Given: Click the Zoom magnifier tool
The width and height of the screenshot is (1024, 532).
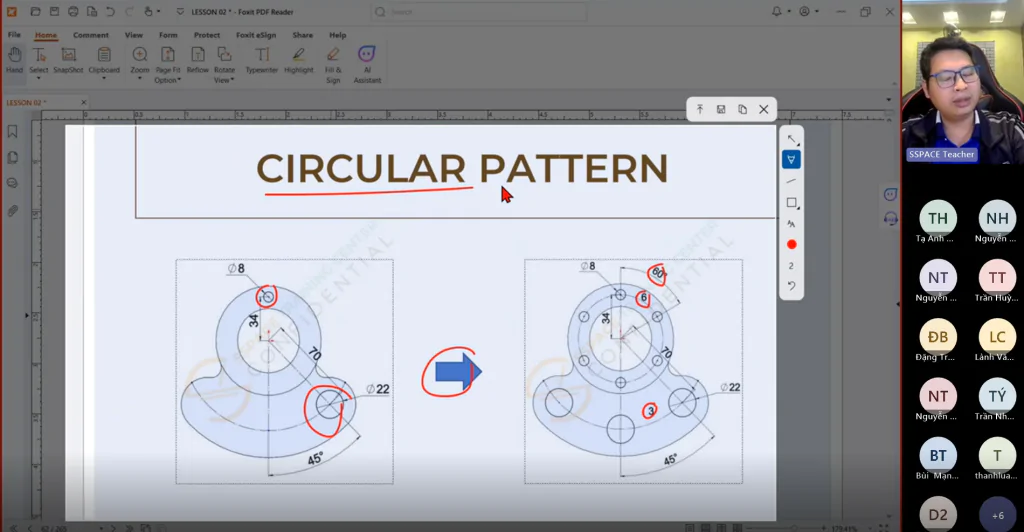Looking at the screenshot, I should 140,61.
